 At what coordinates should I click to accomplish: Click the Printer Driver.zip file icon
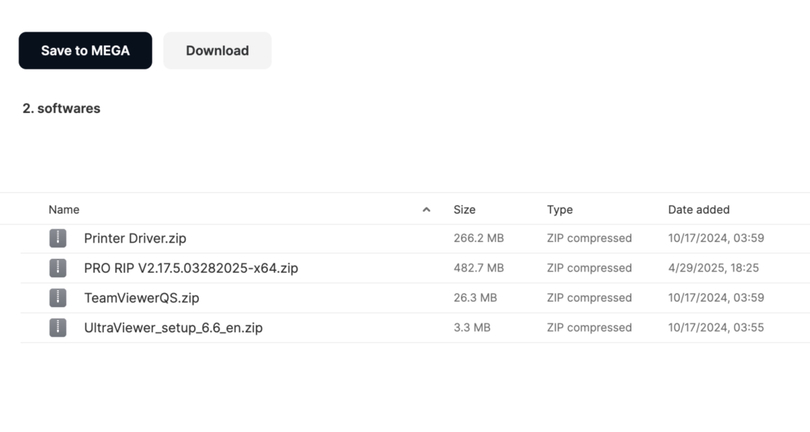(58, 238)
